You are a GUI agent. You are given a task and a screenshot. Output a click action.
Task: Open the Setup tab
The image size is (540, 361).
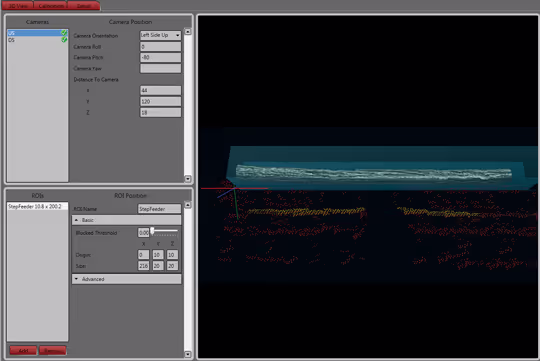(x=84, y=5)
